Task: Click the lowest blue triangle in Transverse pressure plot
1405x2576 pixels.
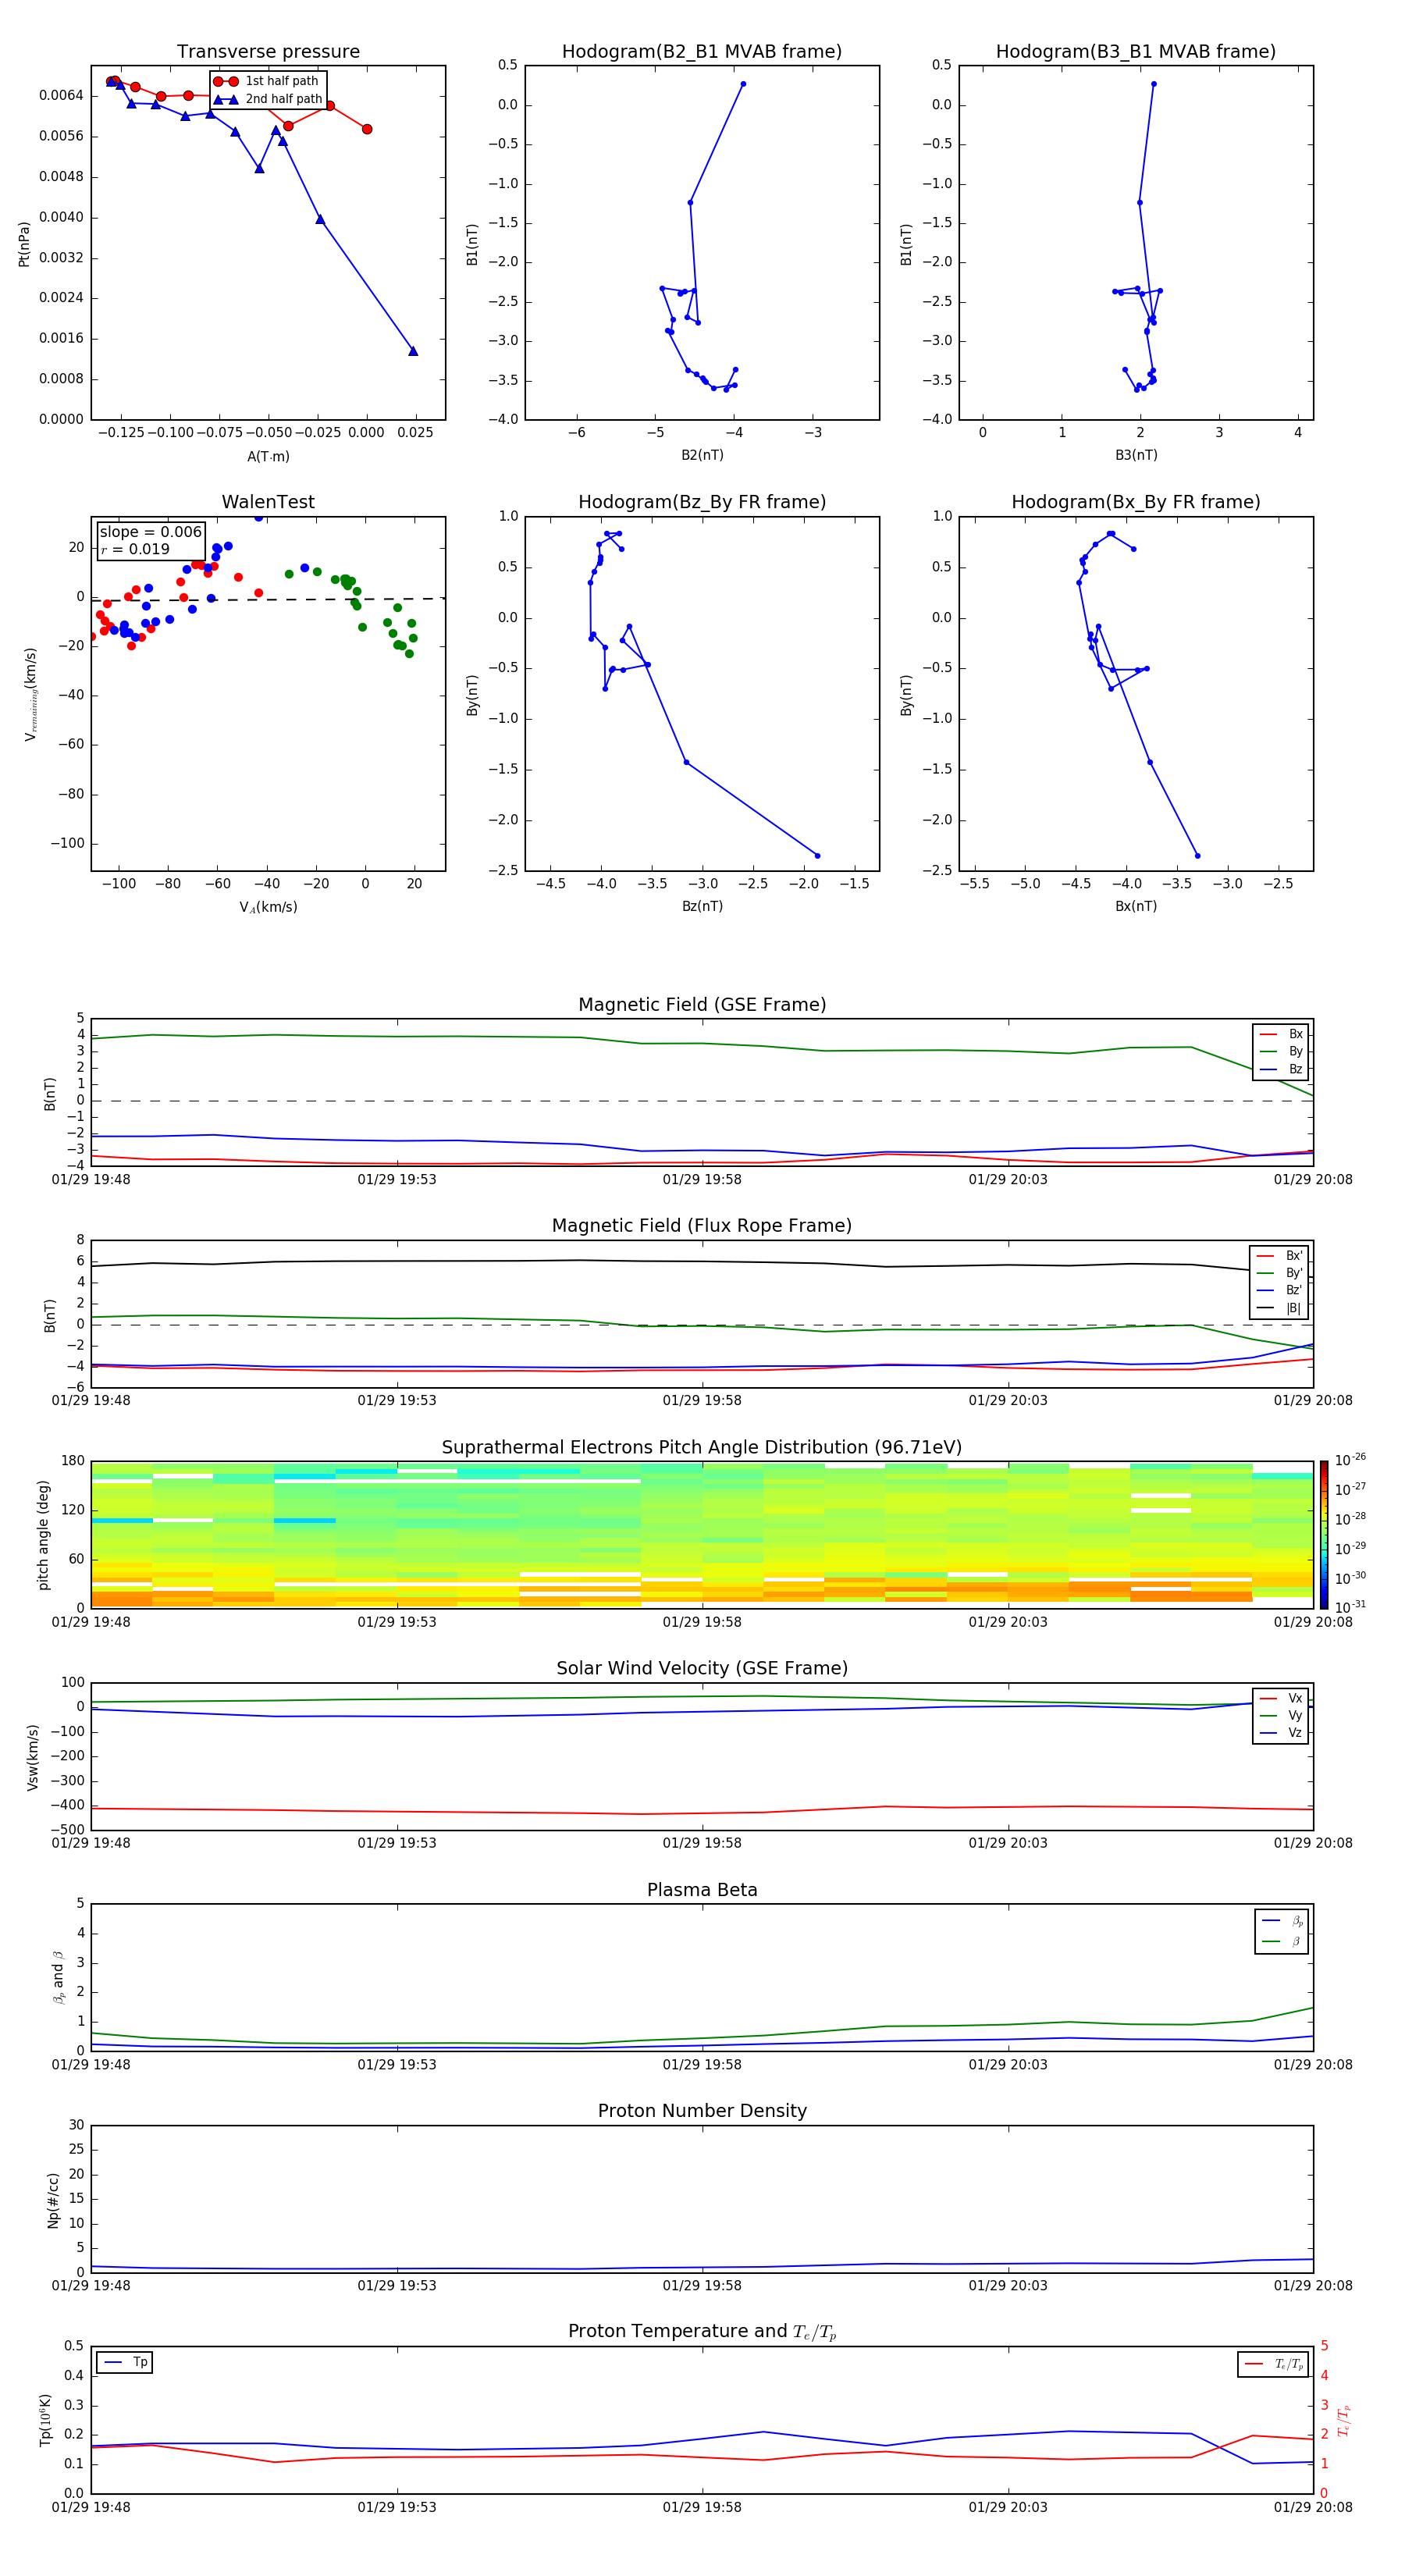Action: [x=413, y=351]
